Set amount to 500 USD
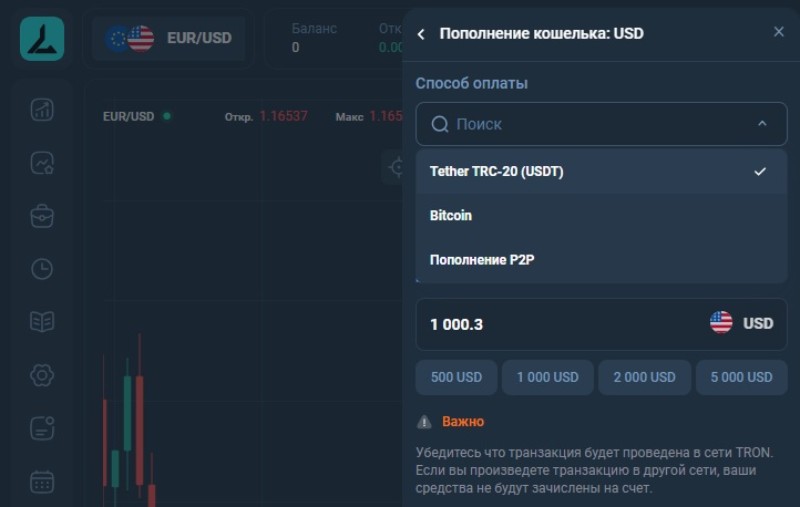This screenshot has width=800, height=507. click(456, 377)
